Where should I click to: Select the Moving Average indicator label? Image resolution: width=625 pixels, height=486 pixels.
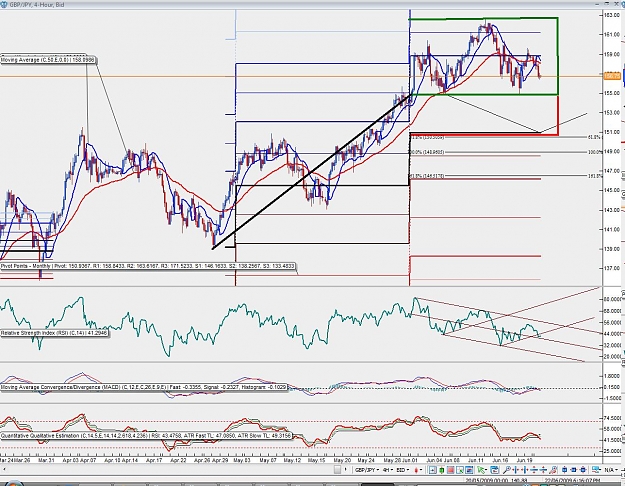pyautogui.click(x=48, y=60)
